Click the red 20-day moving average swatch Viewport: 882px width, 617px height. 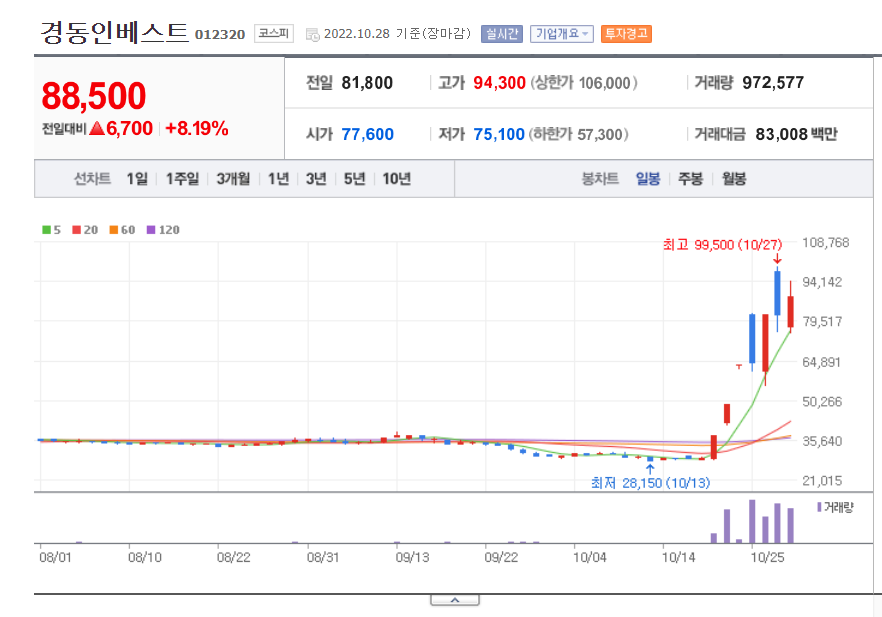pos(76,229)
